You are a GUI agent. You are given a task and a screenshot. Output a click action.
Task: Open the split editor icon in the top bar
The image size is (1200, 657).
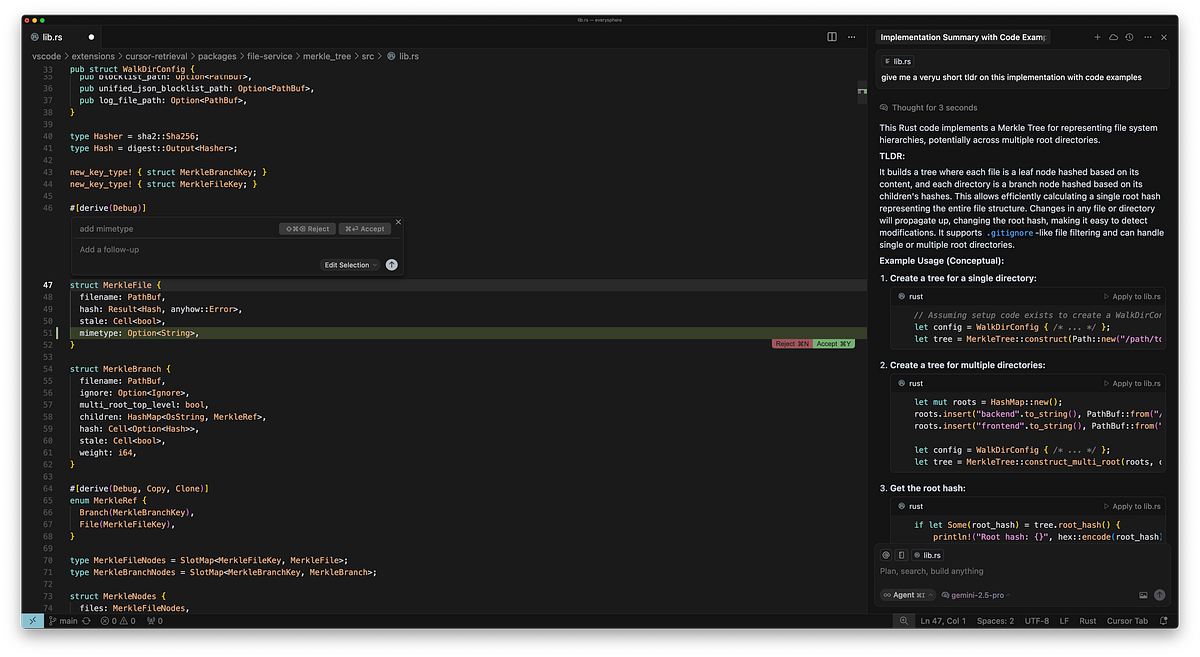(832, 36)
